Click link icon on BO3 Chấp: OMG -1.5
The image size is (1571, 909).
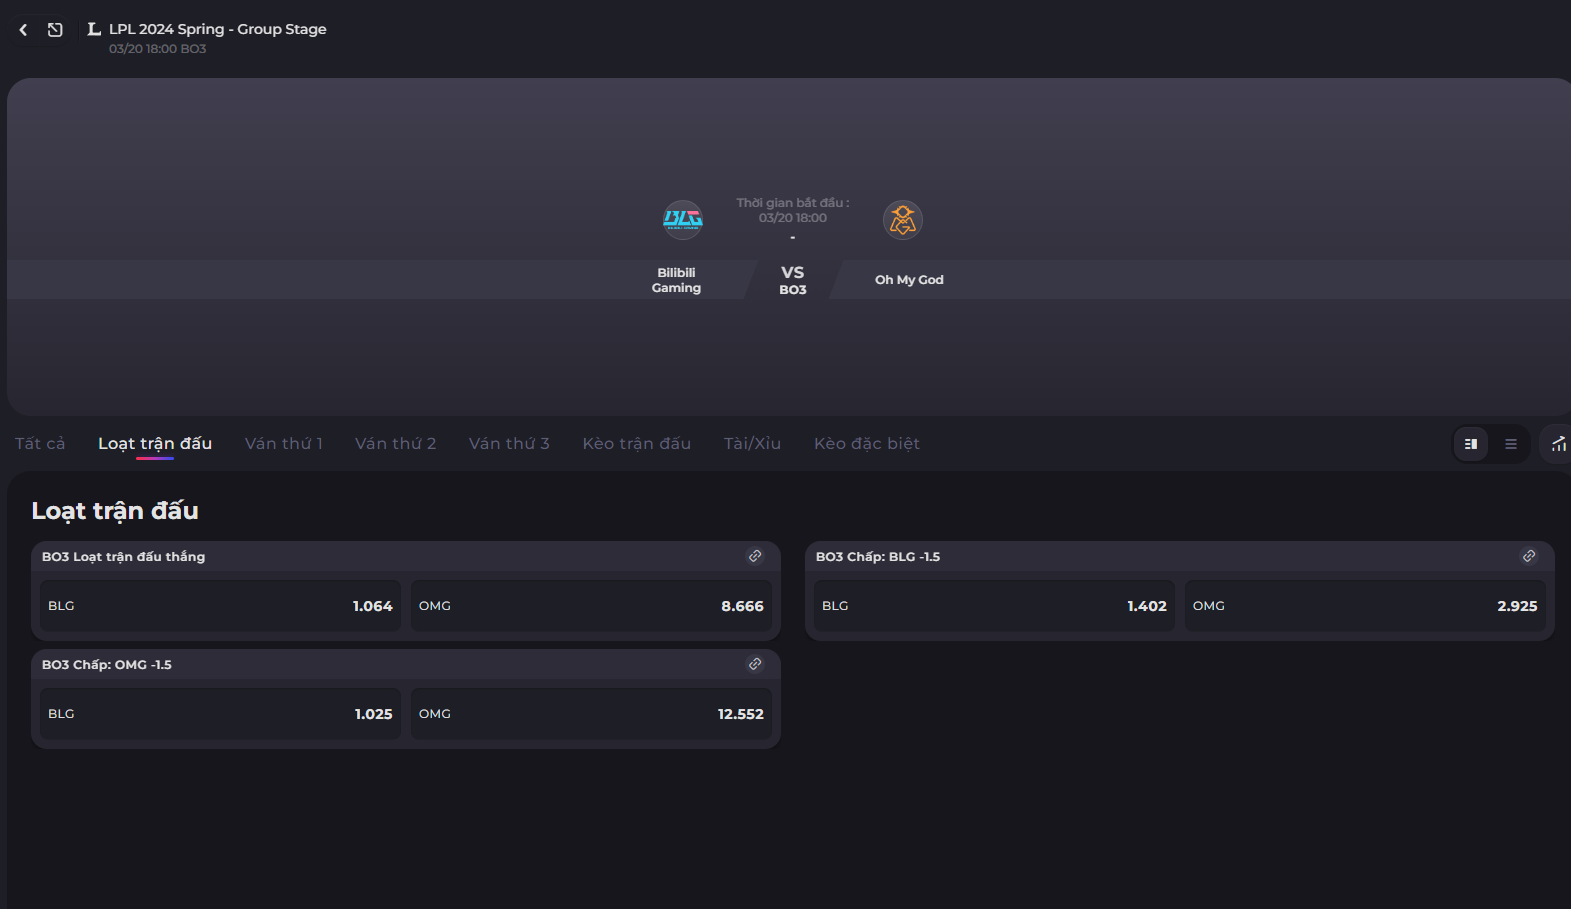[x=755, y=664]
